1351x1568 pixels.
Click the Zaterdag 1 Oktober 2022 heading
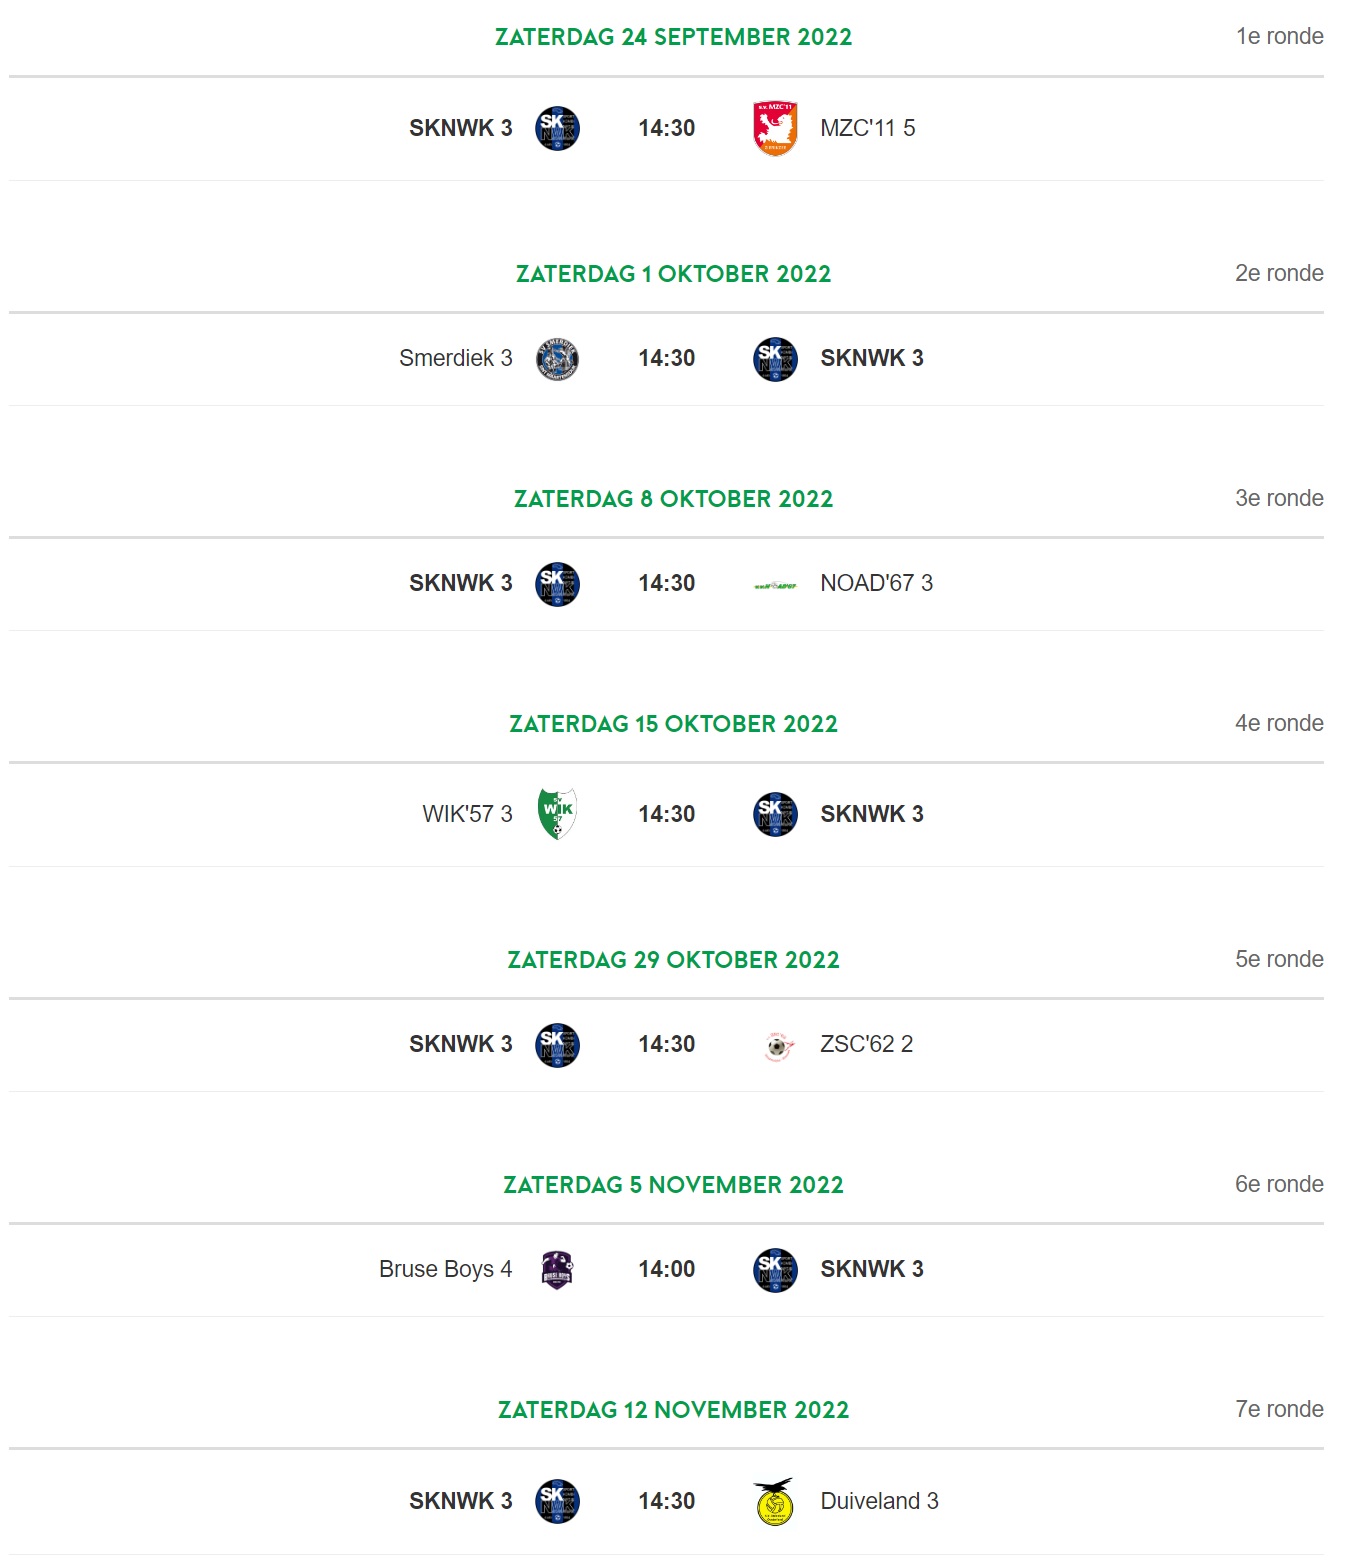click(673, 274)
